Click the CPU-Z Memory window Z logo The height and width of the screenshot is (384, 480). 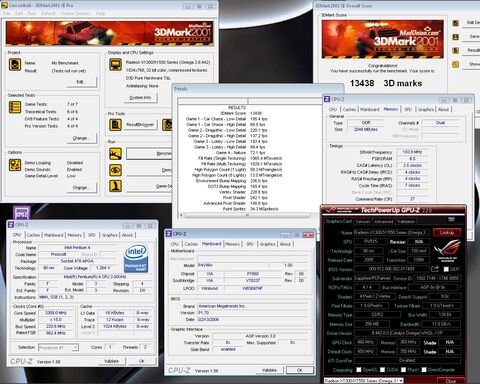coord(327,99)
